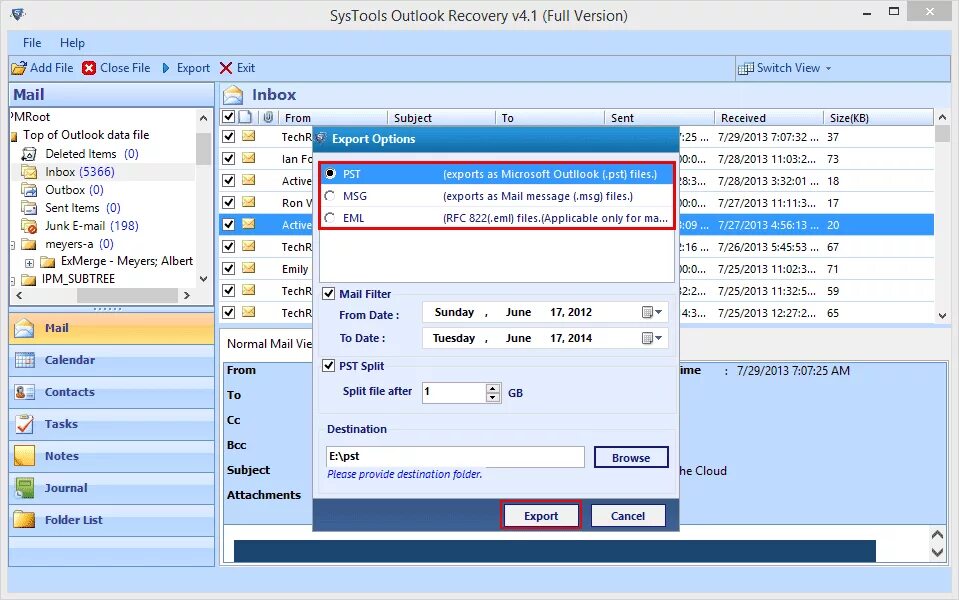Open the Help menu

click(72, 43)
